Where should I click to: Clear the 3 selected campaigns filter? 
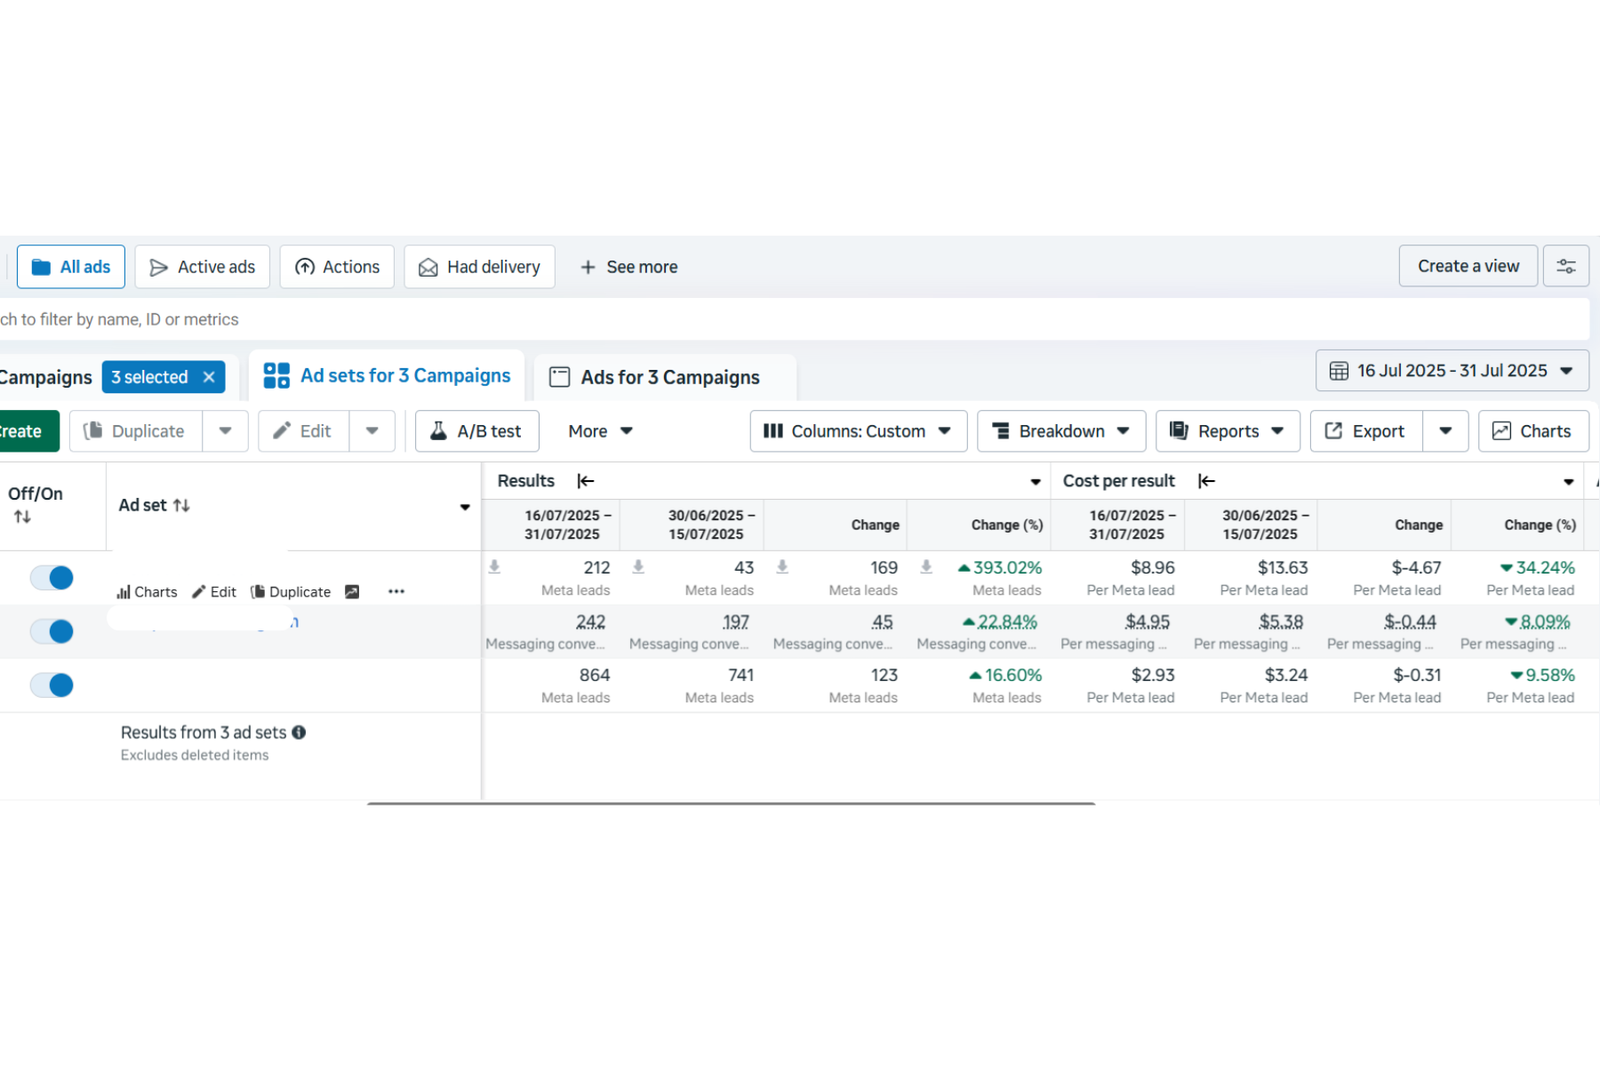(x=209, y=377)
